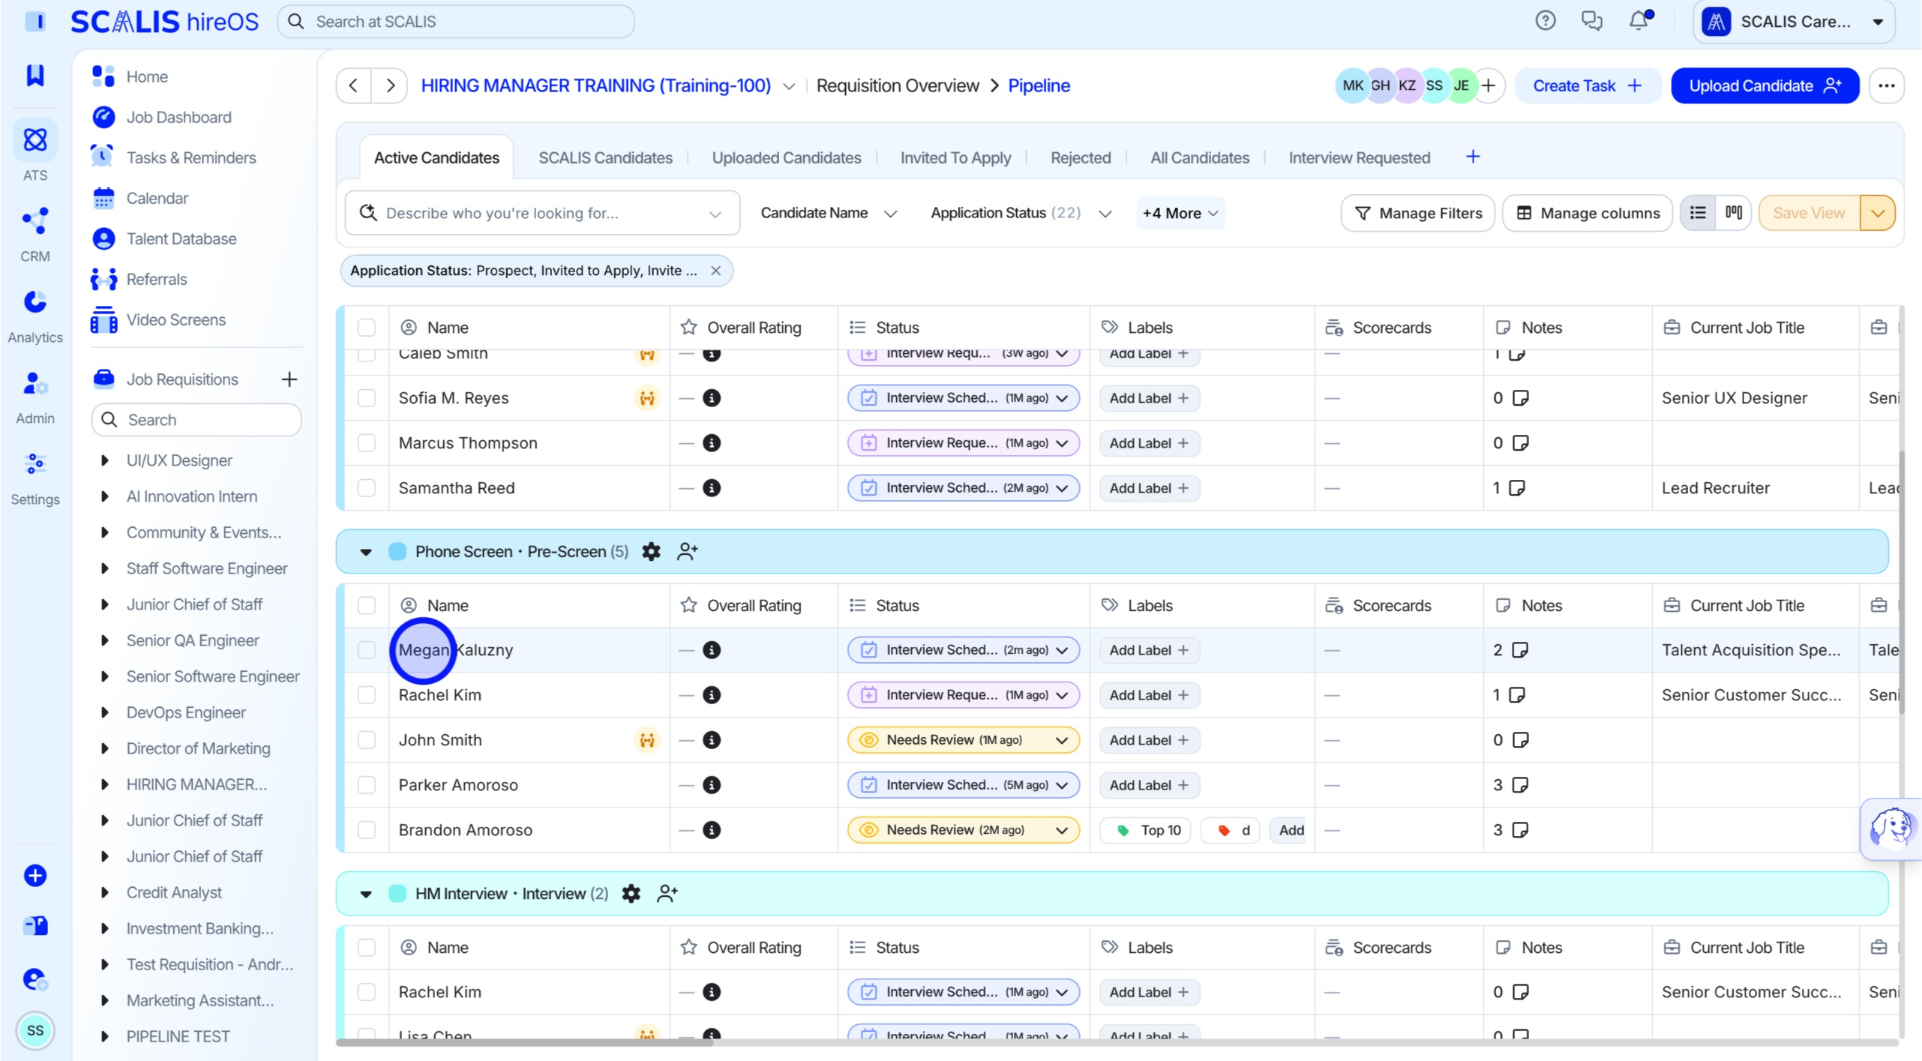Collapse the HM Interview stage group

click(366, 894)
